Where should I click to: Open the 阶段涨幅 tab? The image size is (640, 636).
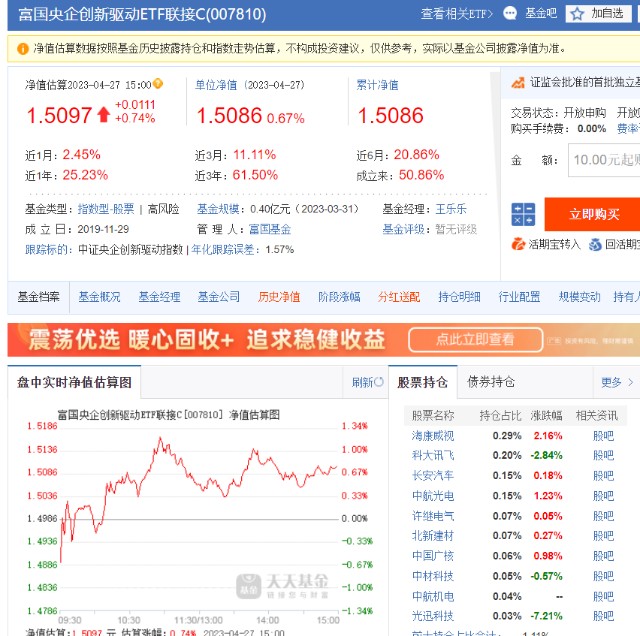(339, 297)
